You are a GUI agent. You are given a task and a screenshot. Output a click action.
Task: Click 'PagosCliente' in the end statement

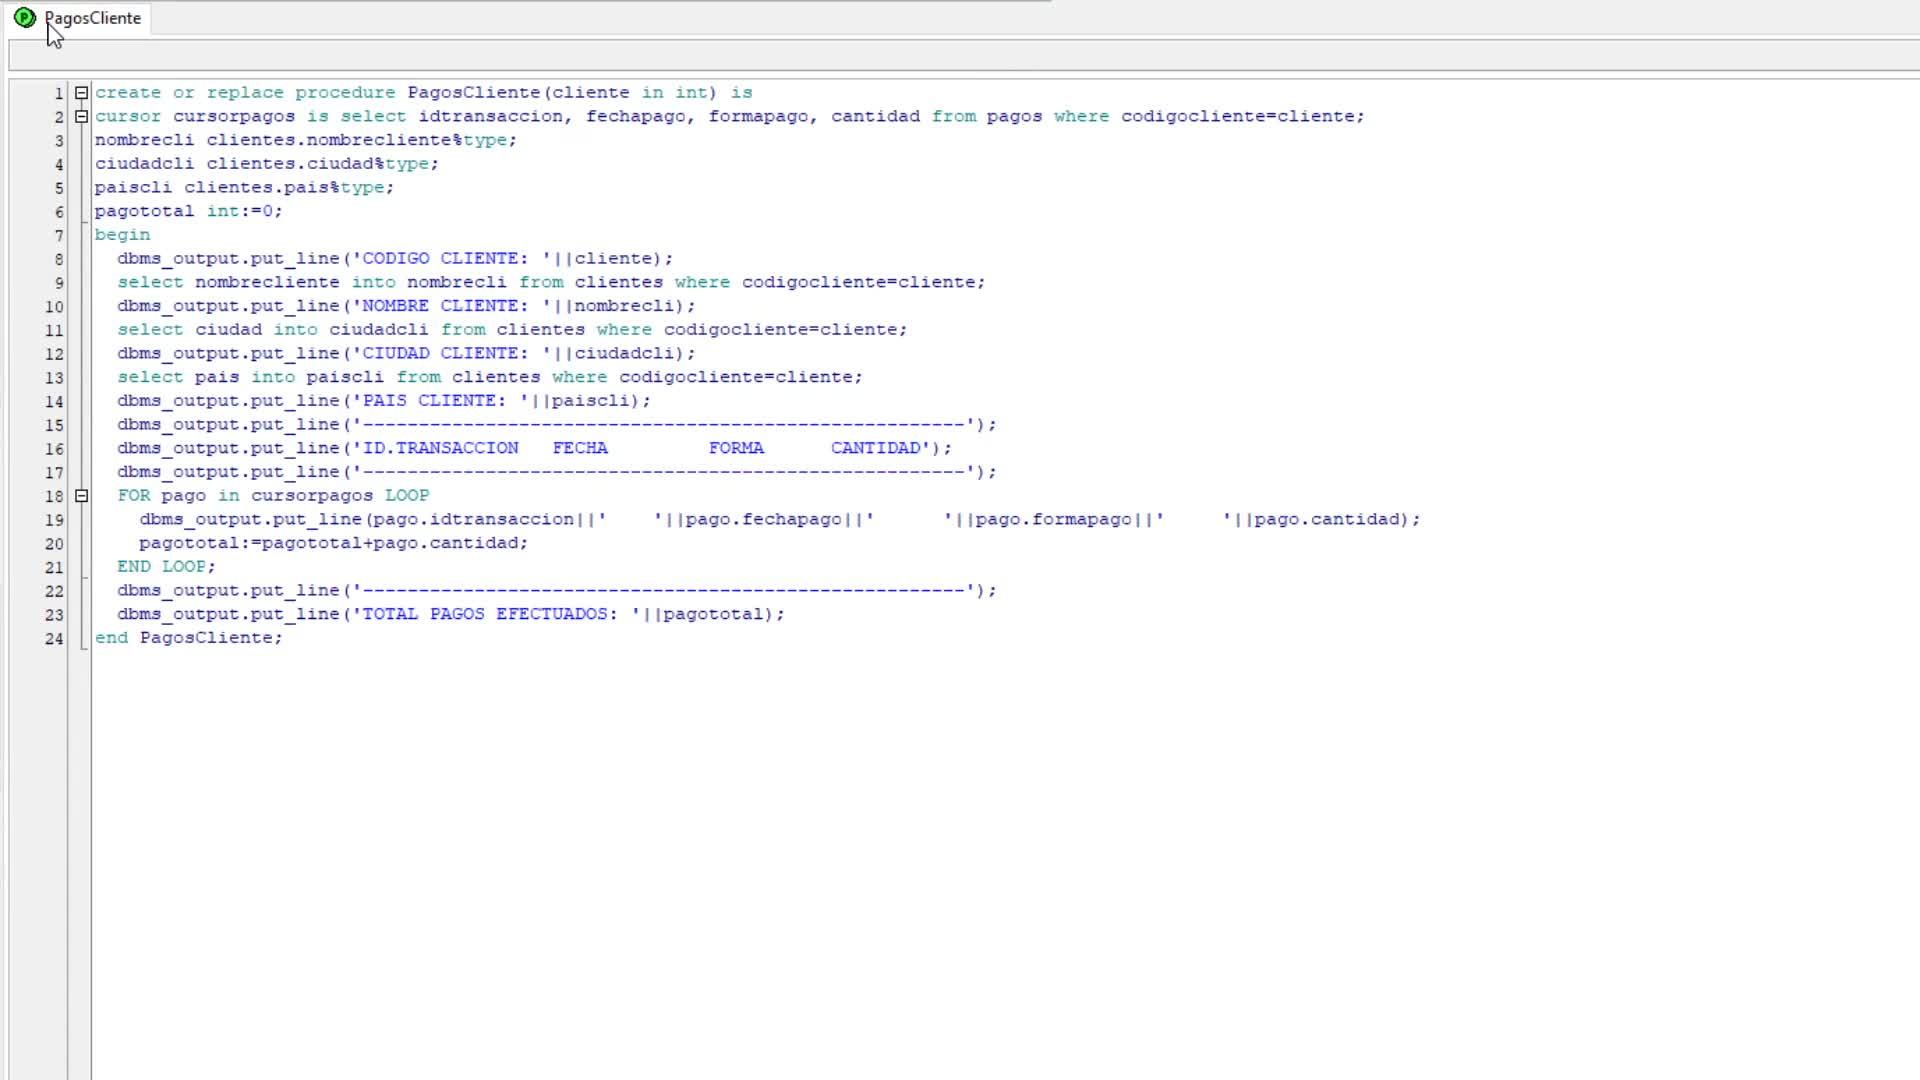206,638
